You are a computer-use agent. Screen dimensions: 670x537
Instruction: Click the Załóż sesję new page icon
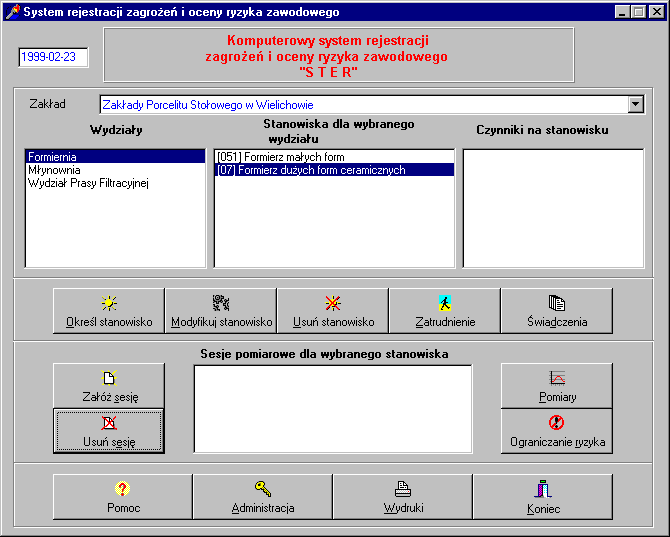click(108, 378)
